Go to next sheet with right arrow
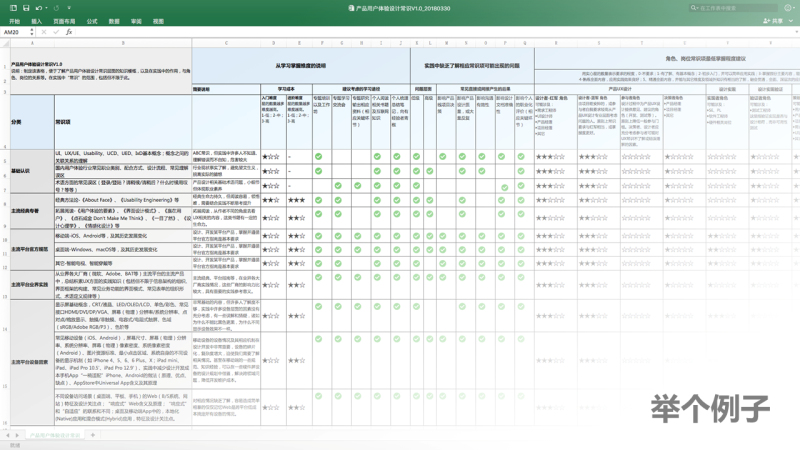This screenshot has width=800, height=450. [x=17, y=435]
